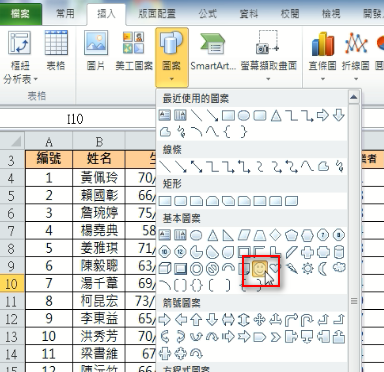The image size is (384, 372).
Task: Click the 姓名 header cell
Action: [99, 159]
